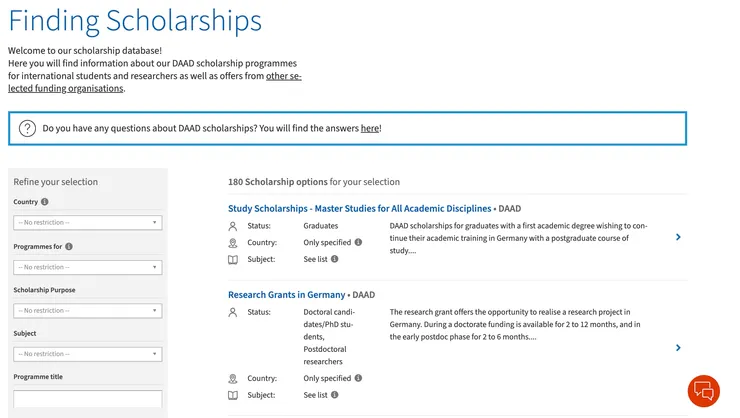Click info icon beside Programmes for label
The width and height of the screenshot is (740, 418).
69,246
